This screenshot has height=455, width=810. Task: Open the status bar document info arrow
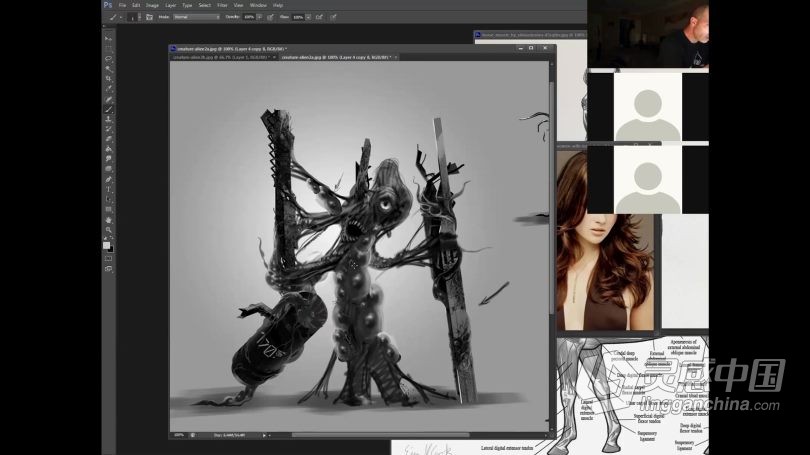point(264,435)
